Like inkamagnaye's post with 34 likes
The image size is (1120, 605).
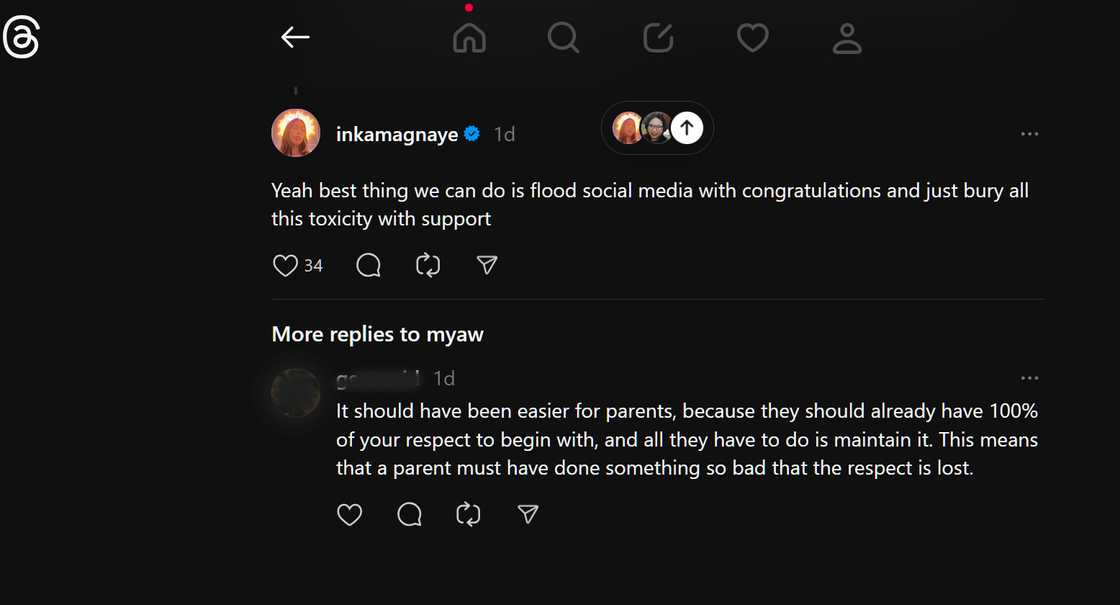point(286,265)
